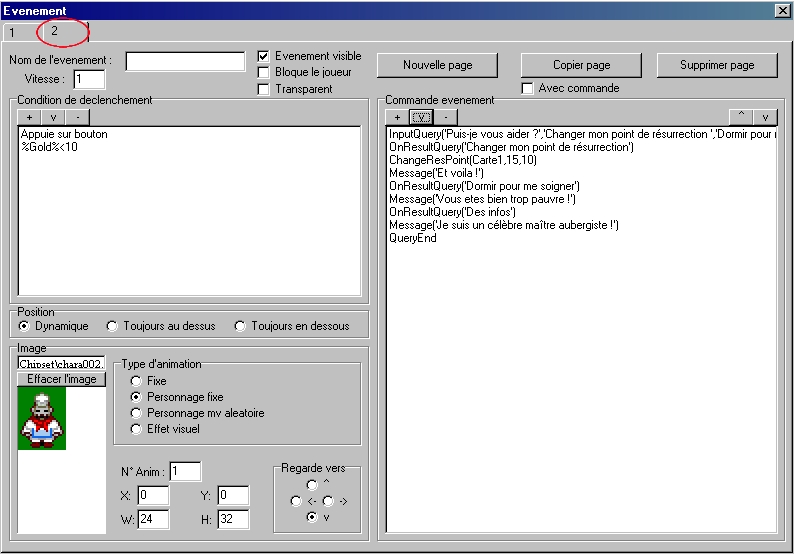Screen dimensions: 794x554
Task: Choose Personnage mv aleatoire animation type
Action: click(x=137, y=413)
